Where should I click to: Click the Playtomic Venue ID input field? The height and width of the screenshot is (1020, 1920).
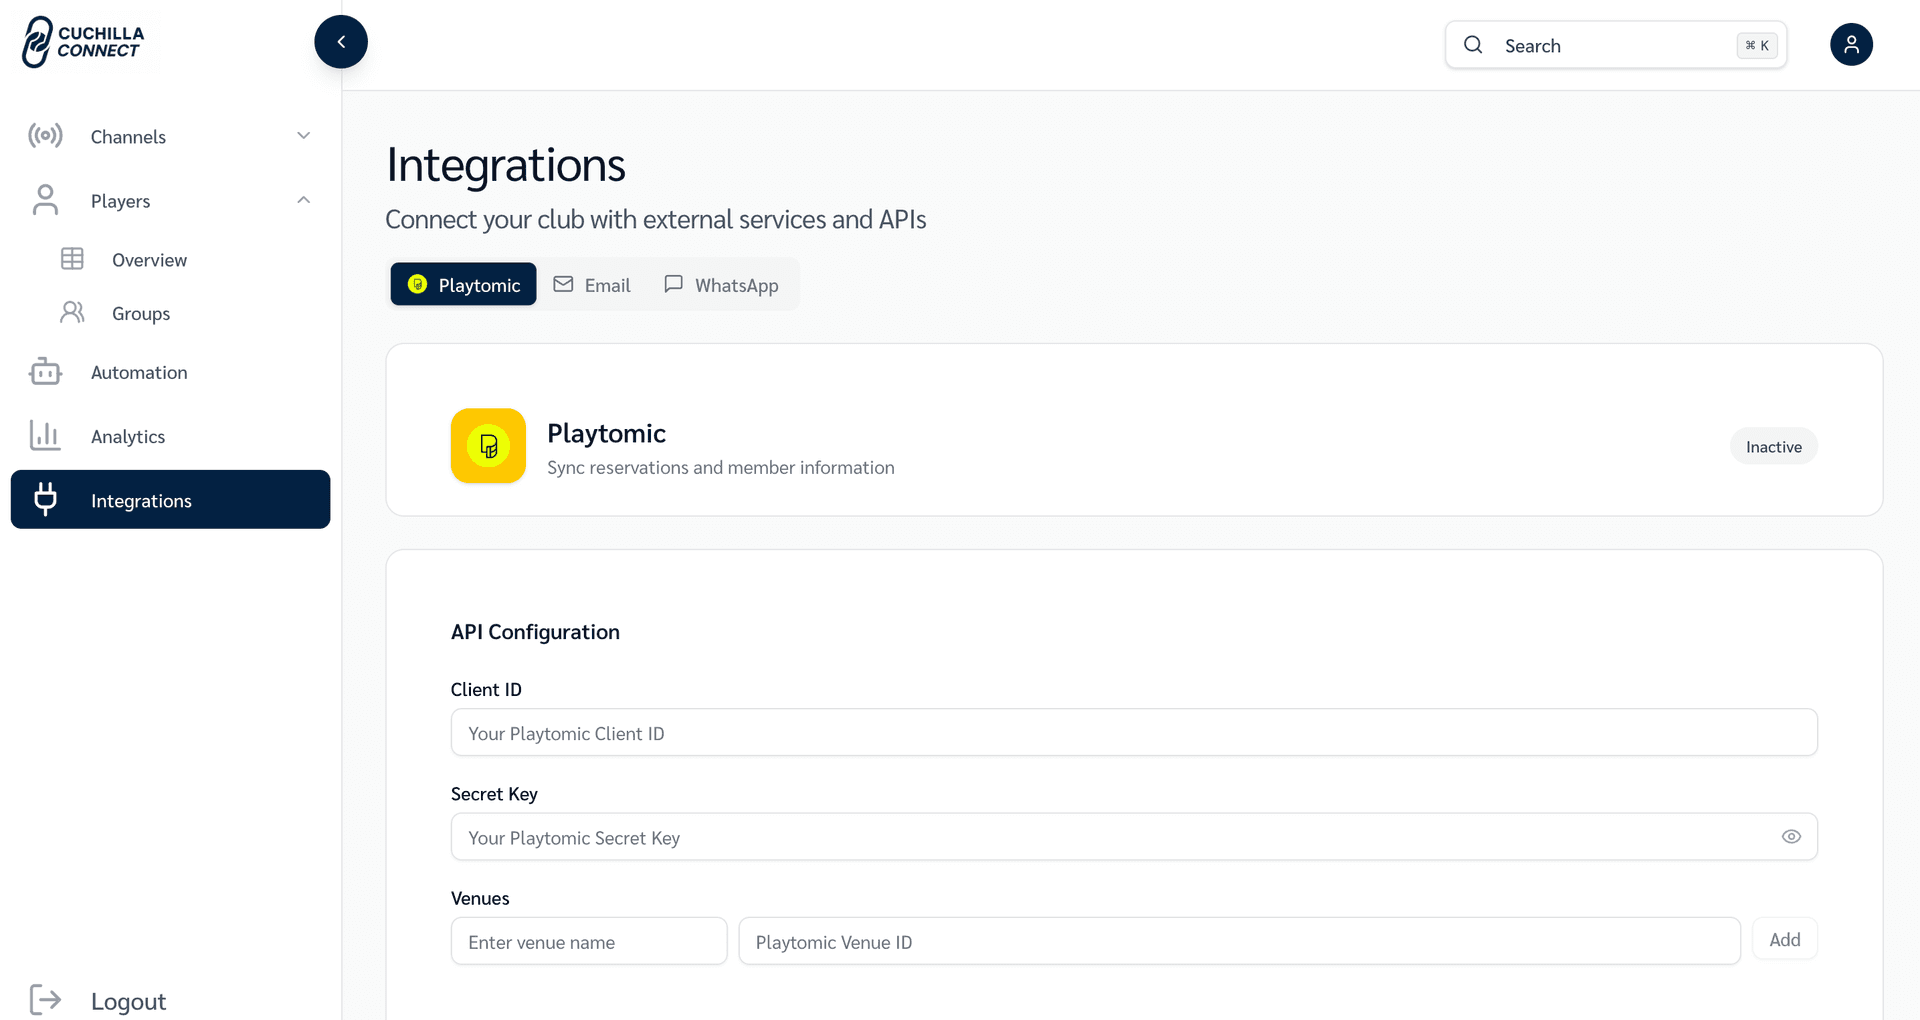(x=1238, y=941)
